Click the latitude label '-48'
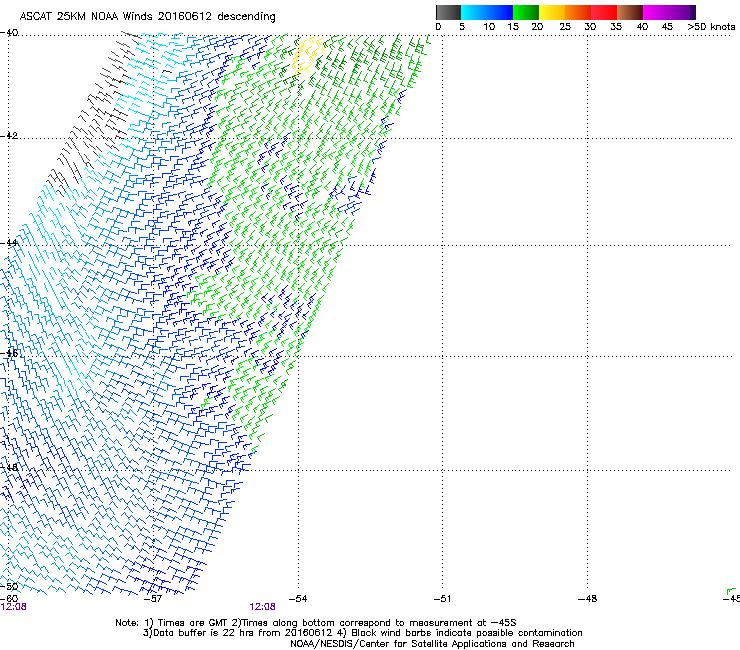Screen dimensions: 740x650 (9, 467)
